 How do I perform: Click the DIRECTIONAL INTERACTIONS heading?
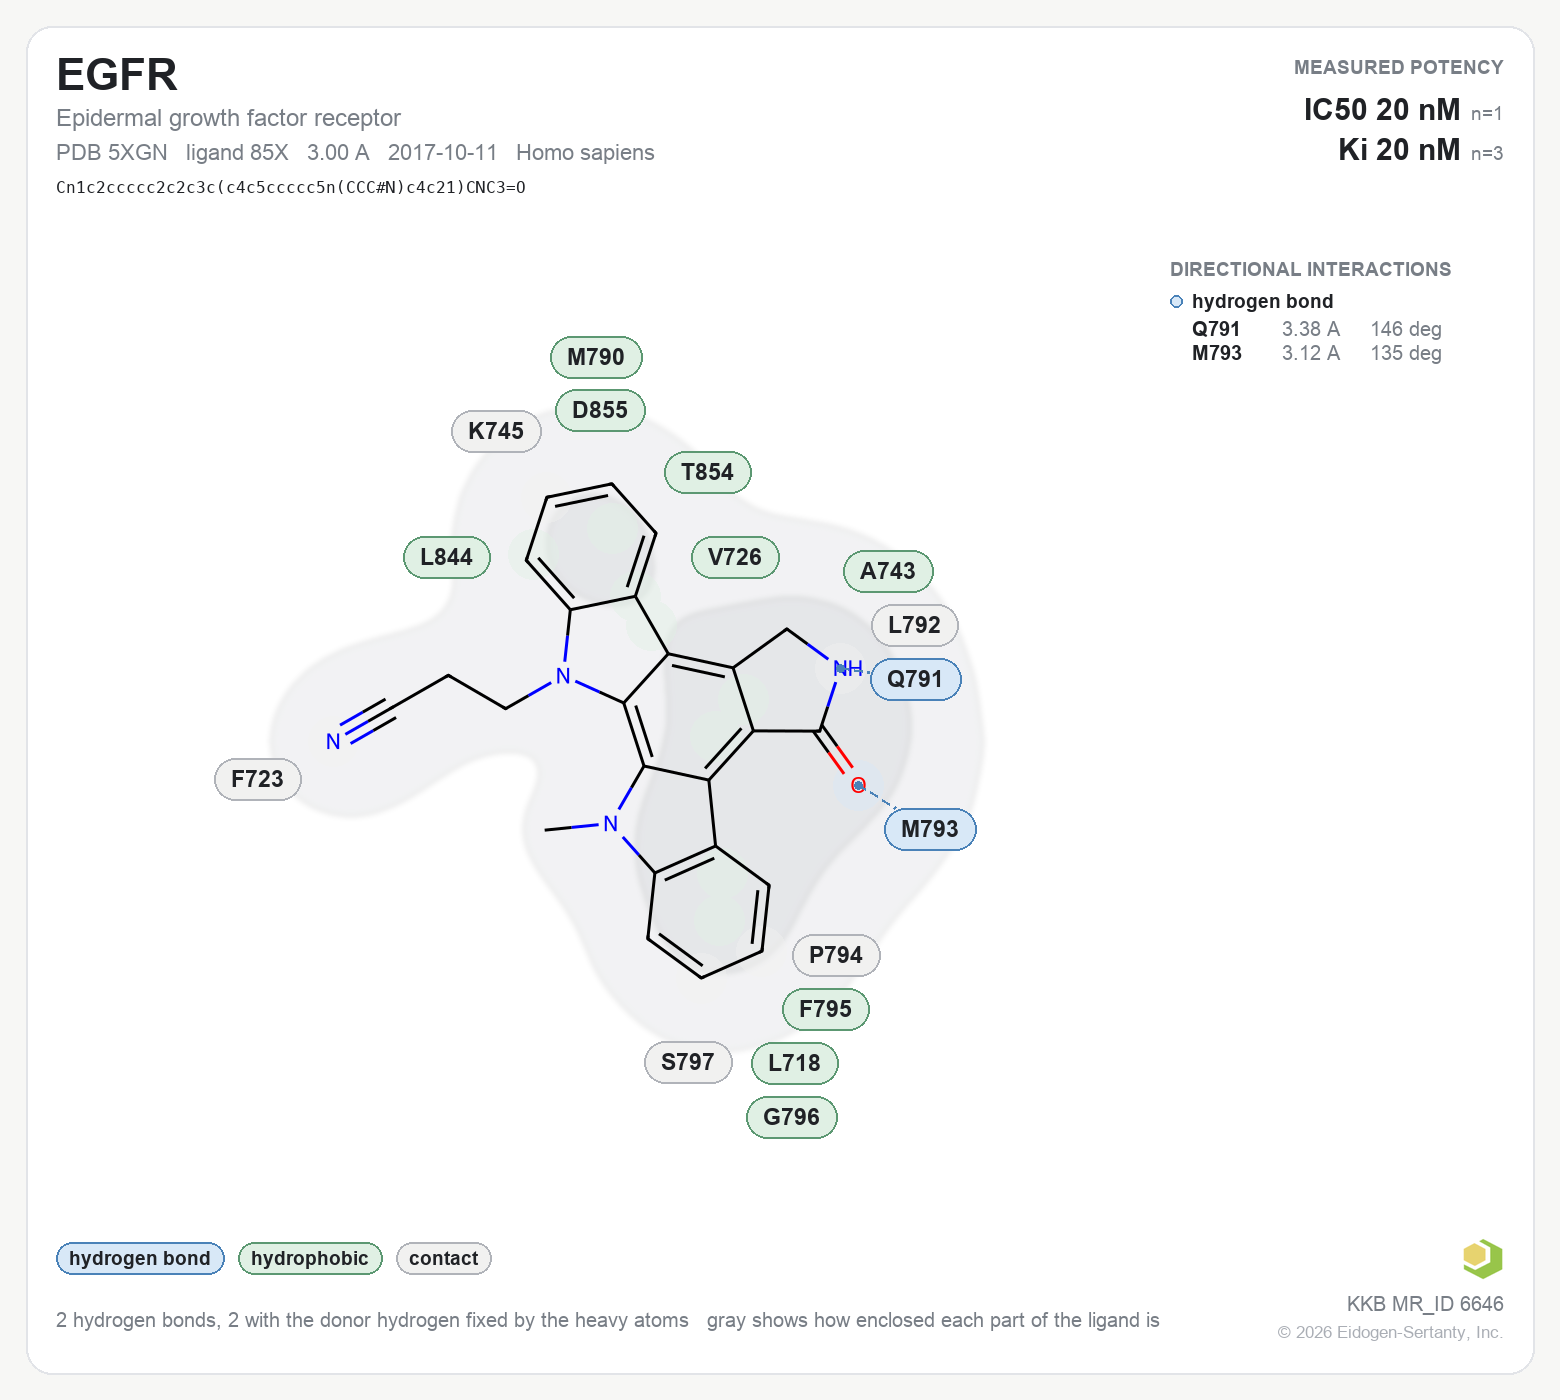tap(1310, 269)
